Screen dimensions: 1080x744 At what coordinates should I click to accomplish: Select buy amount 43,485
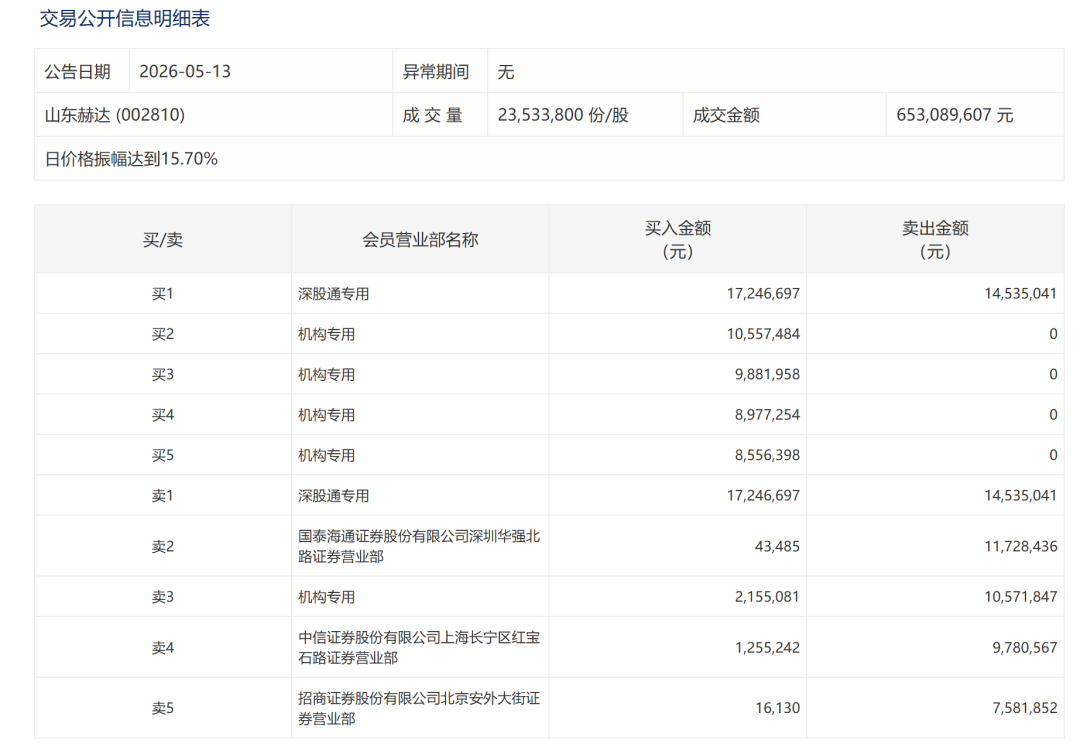(777, 547)
